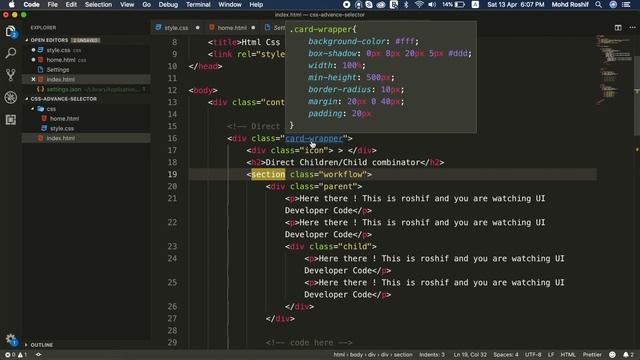Switch to the home.html editor tab
640x360 pixels.
coord(232,28)
